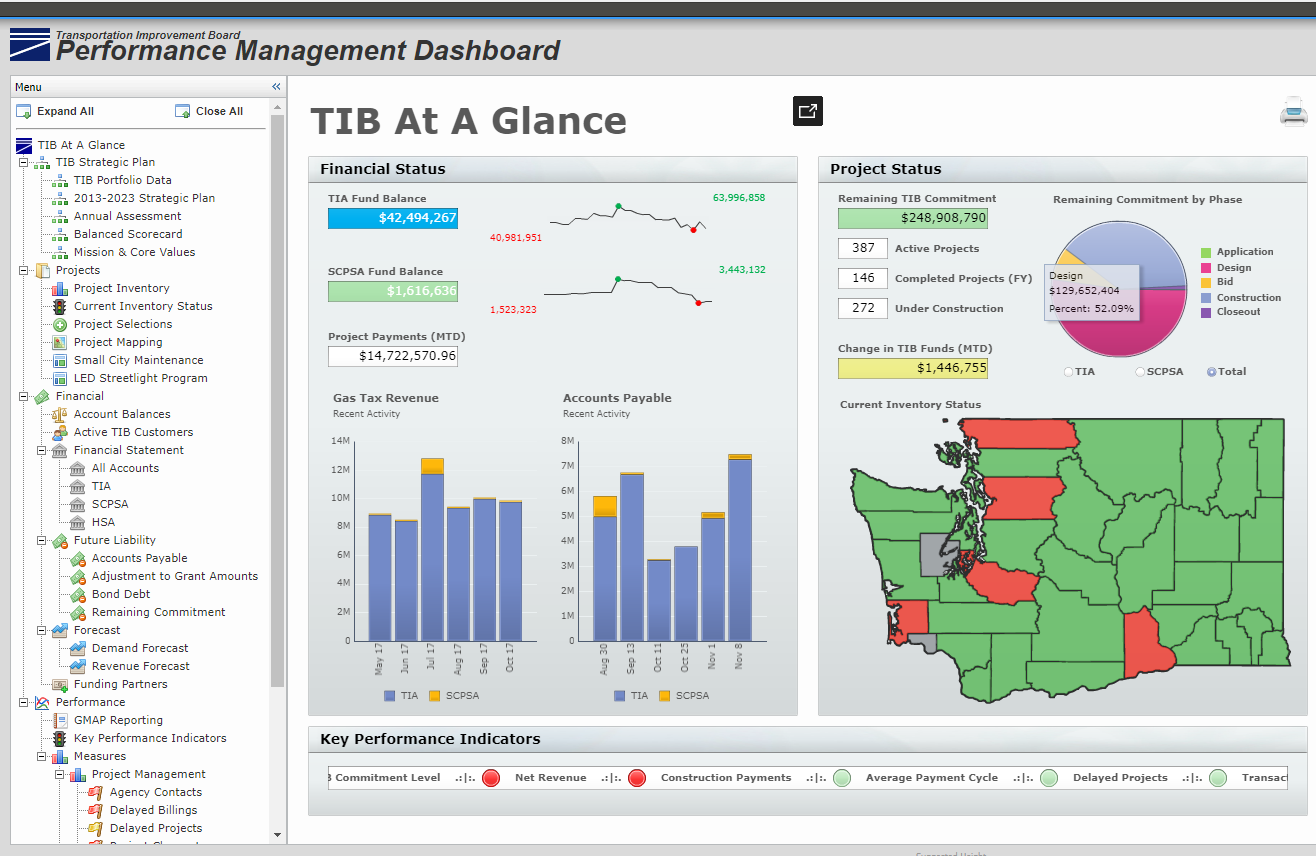Select the SCPSA radio button

(1140, 372)
